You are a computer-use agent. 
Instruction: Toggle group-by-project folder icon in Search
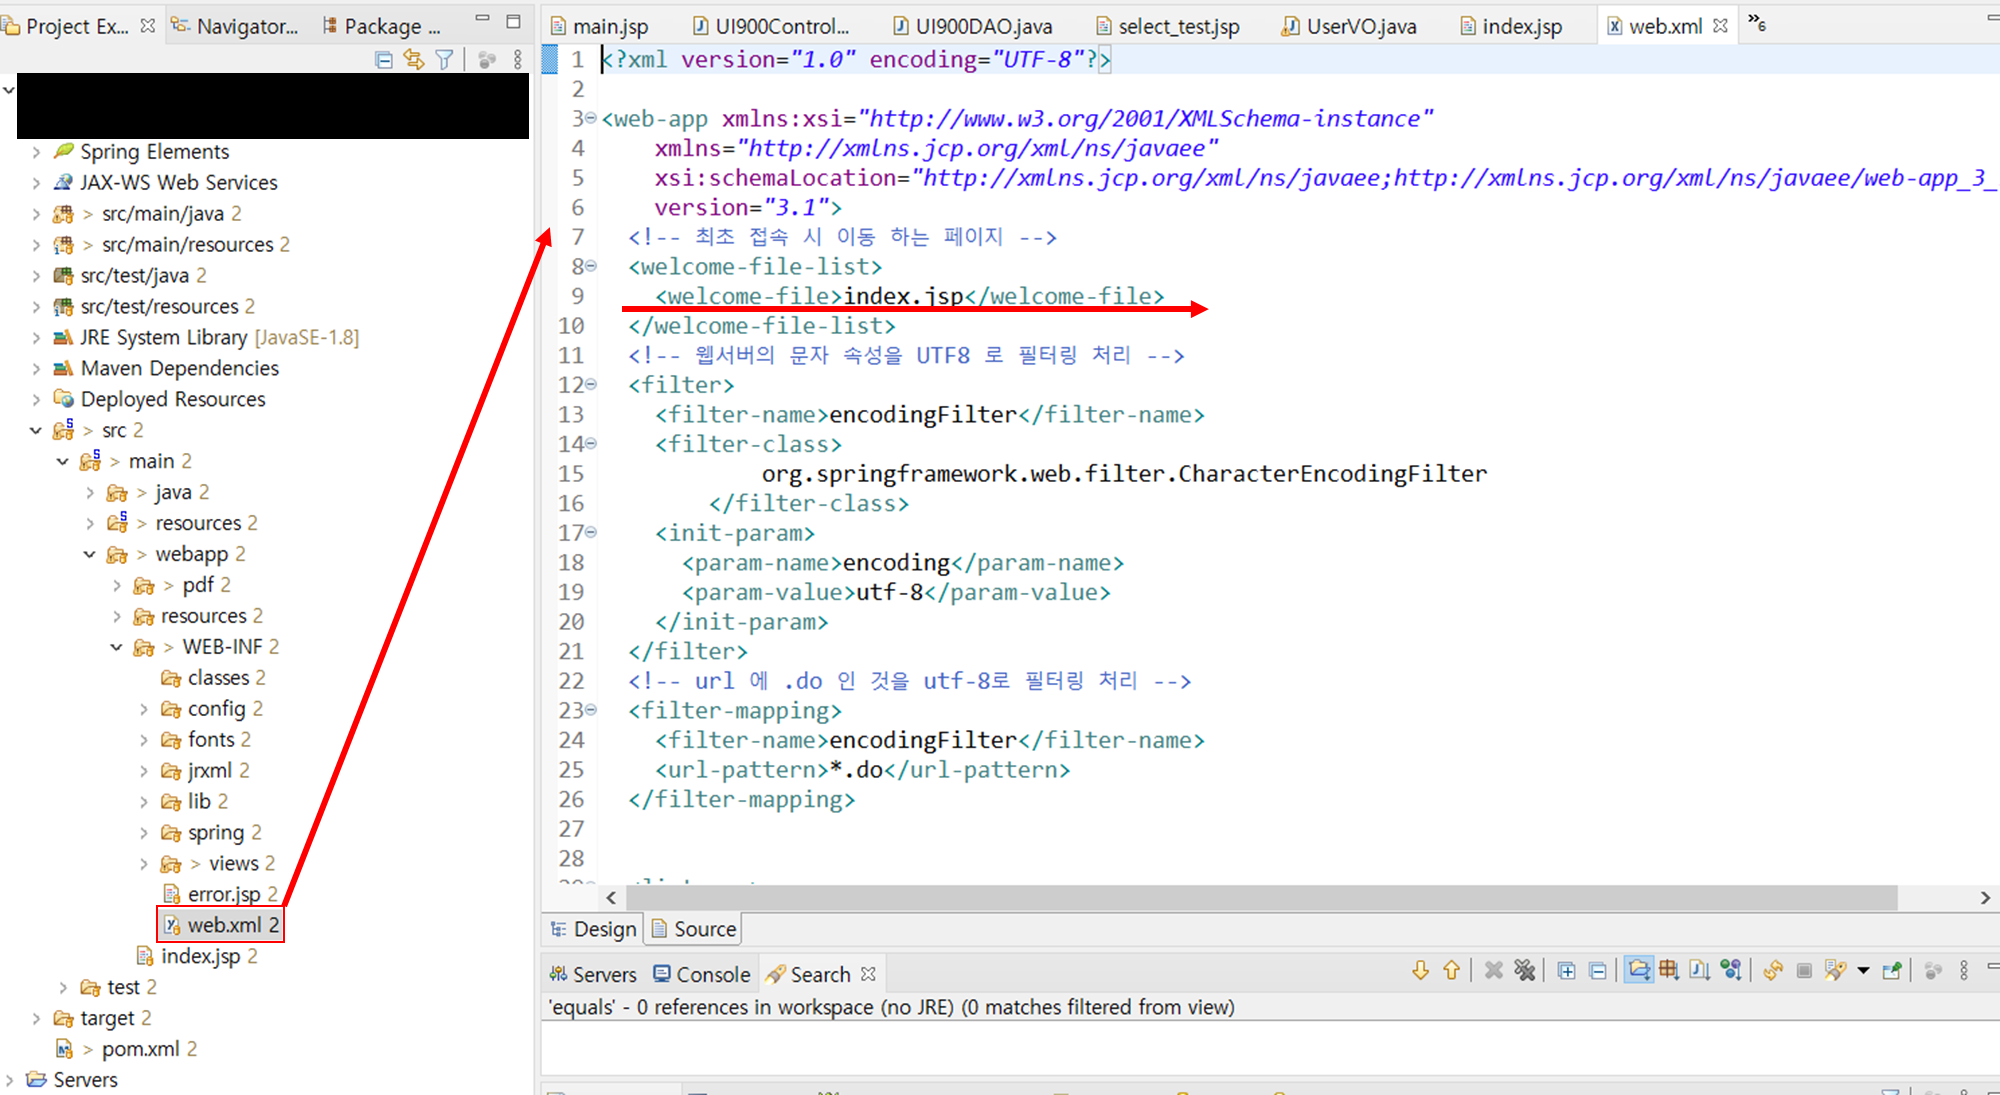point(1638,970)
